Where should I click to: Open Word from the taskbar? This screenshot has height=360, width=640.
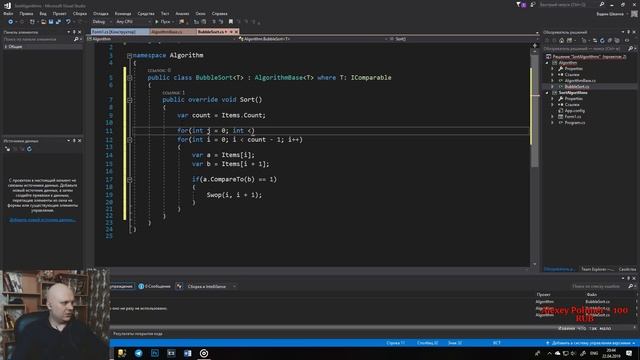187,353
